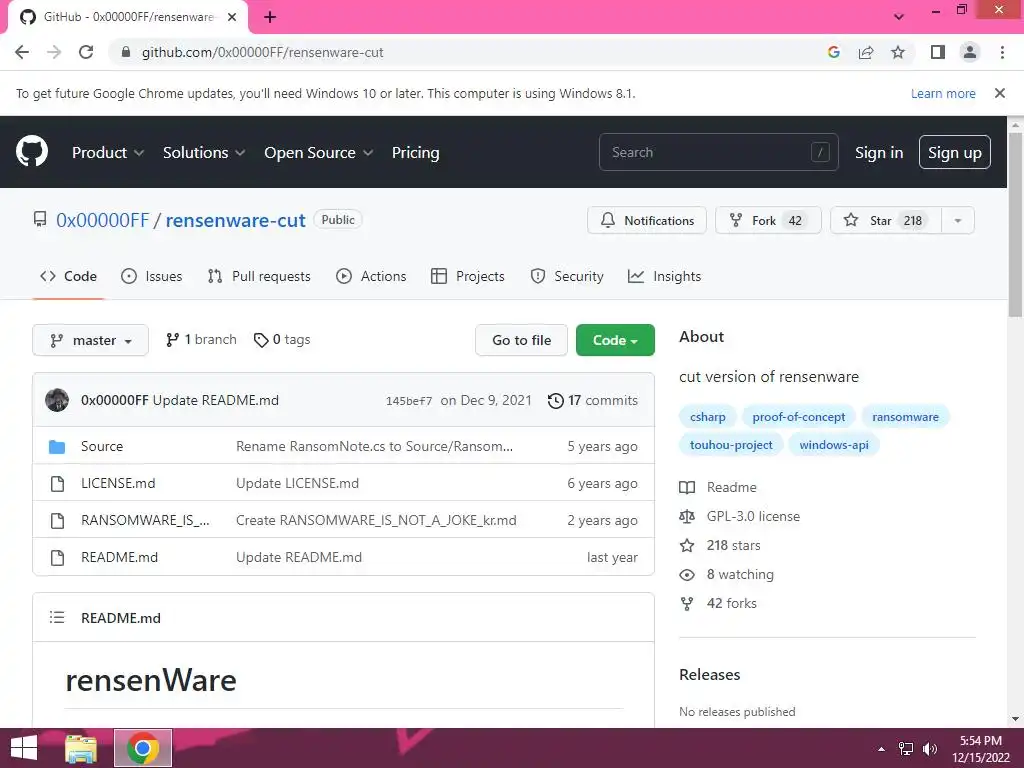Click the Sign up button

pos(954,152)
